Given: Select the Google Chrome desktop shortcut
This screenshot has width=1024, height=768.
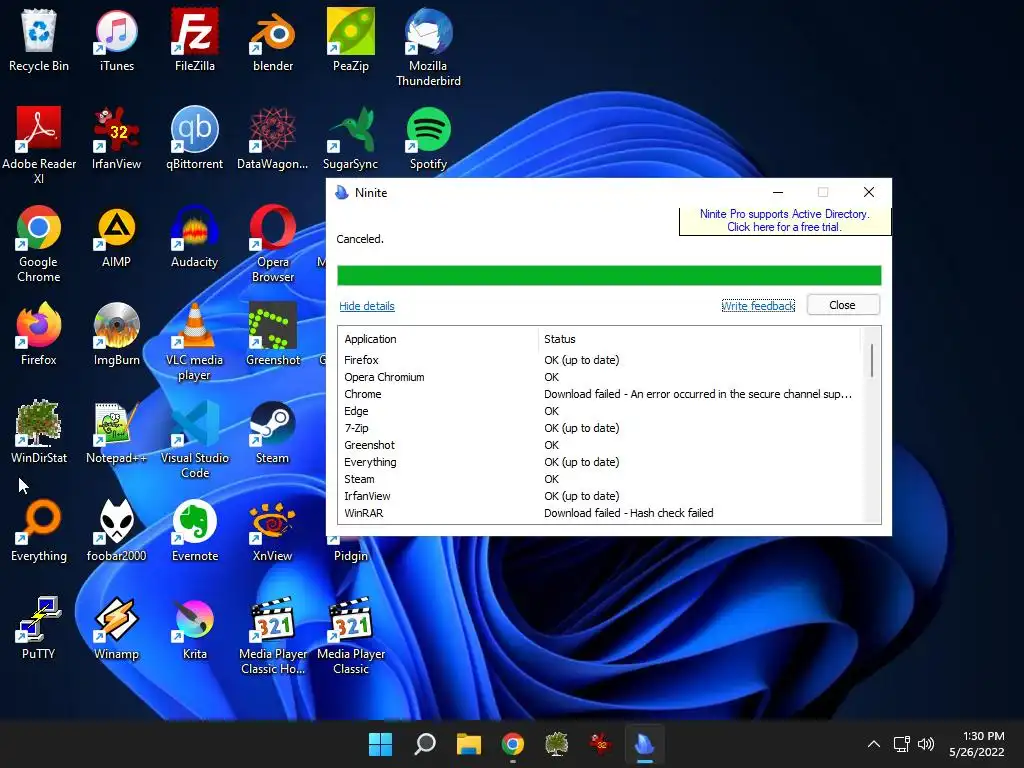Looking at the screenshot, I should tap(39, 244).
